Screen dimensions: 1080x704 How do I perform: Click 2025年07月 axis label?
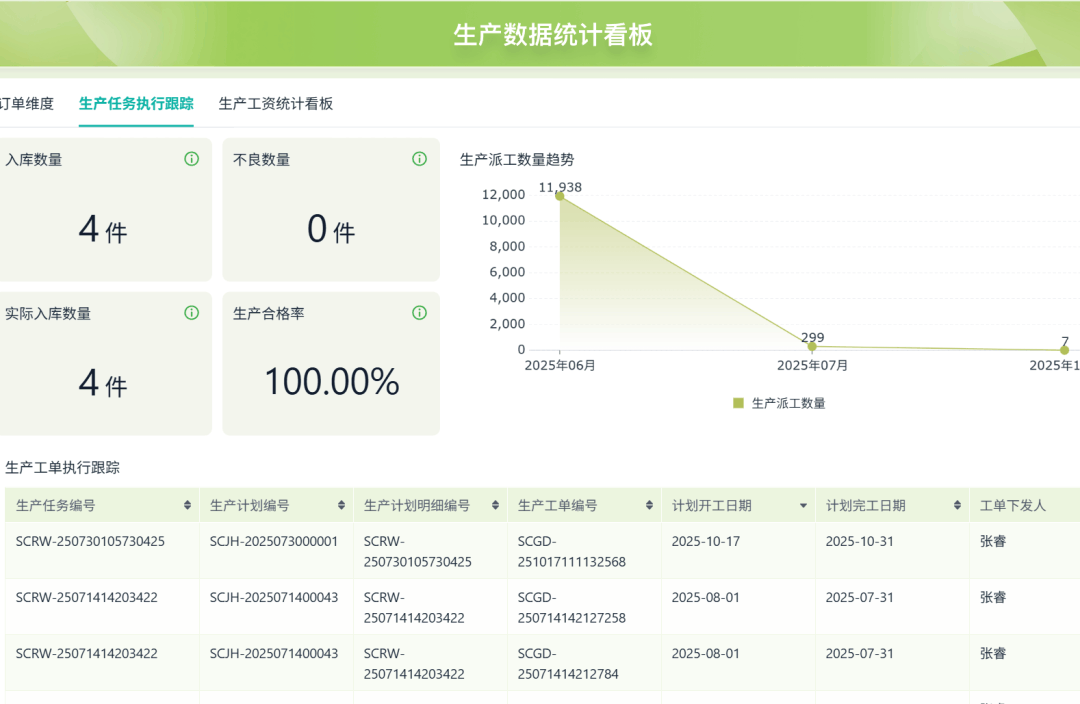(812, 365)
